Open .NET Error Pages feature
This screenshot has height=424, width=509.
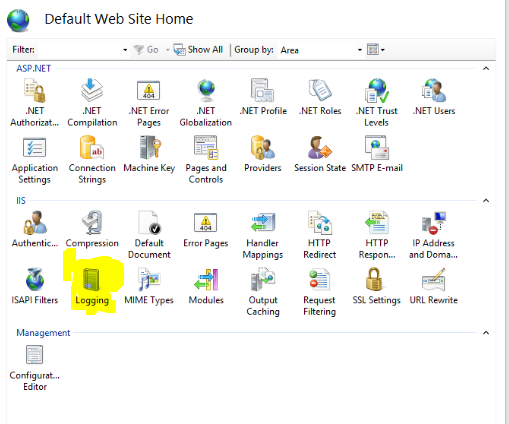149,103
